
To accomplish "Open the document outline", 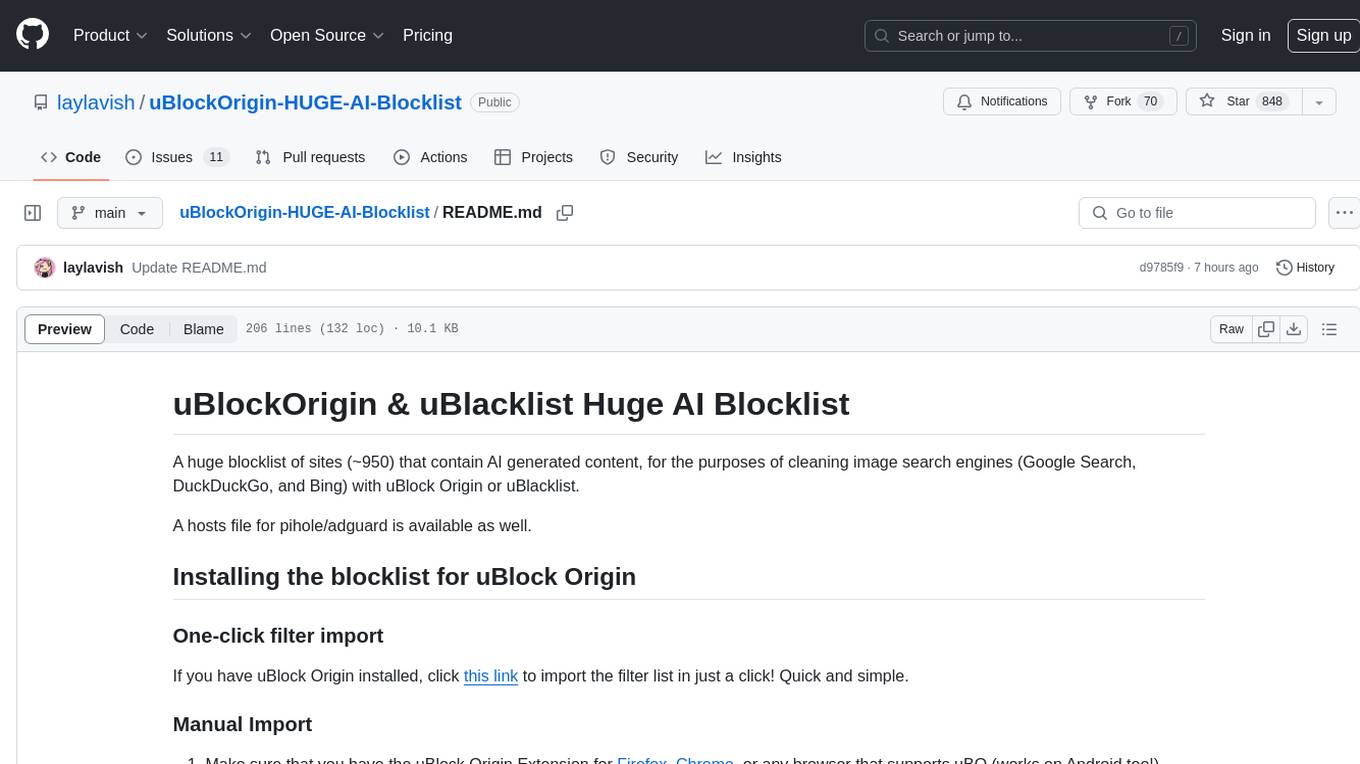I will [x=1329, y=329].
